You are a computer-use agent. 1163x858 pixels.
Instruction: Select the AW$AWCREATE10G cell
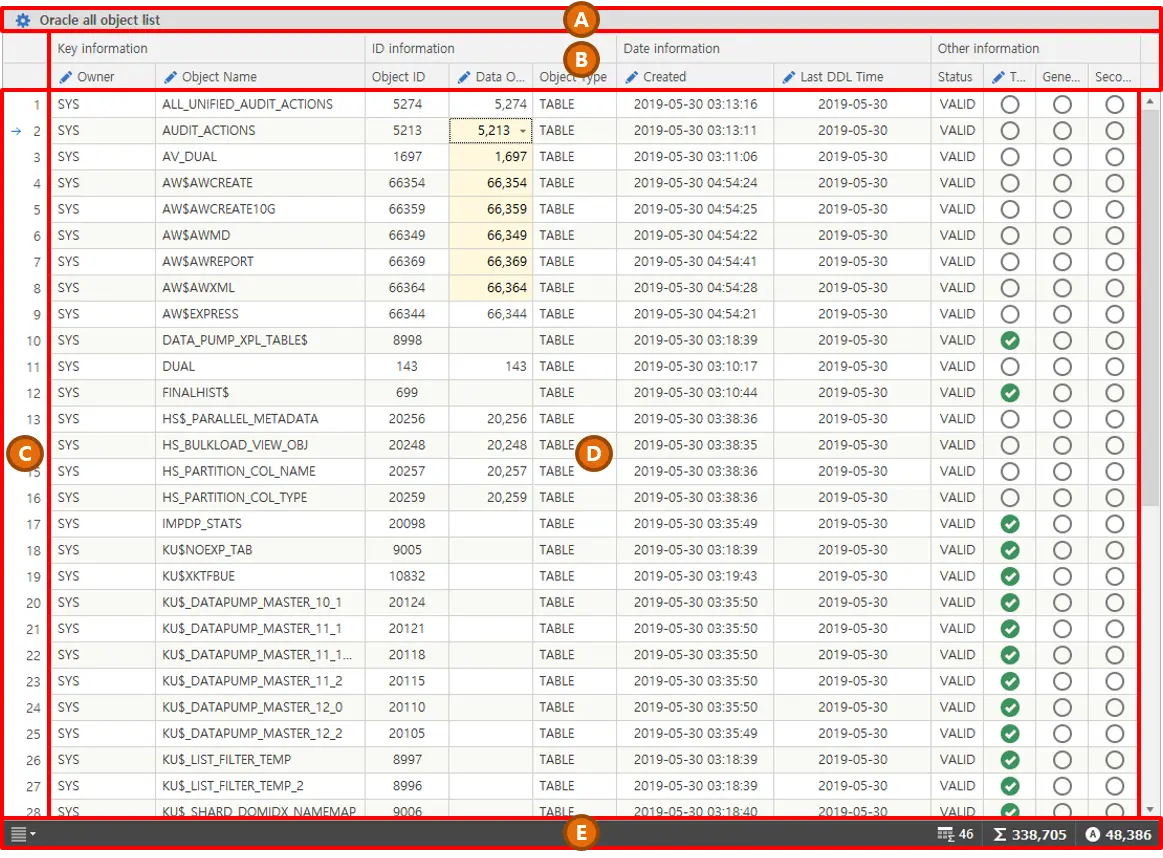(260, 209)
